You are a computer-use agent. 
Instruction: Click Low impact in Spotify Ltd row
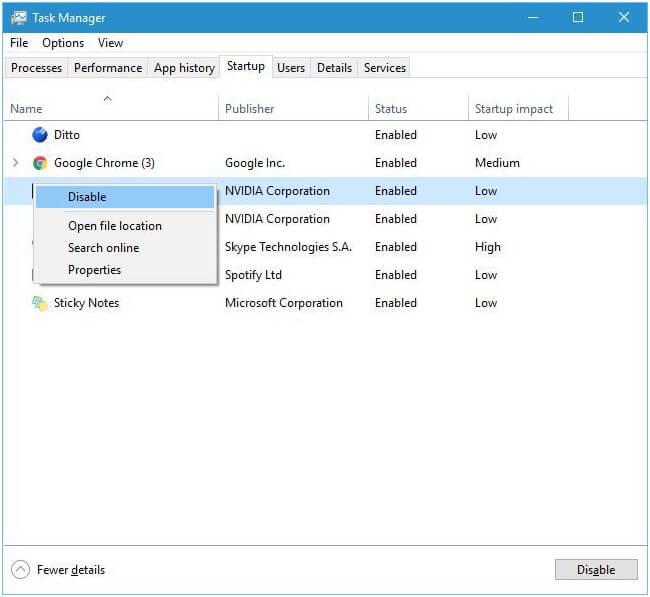click(x=486, y=275)
